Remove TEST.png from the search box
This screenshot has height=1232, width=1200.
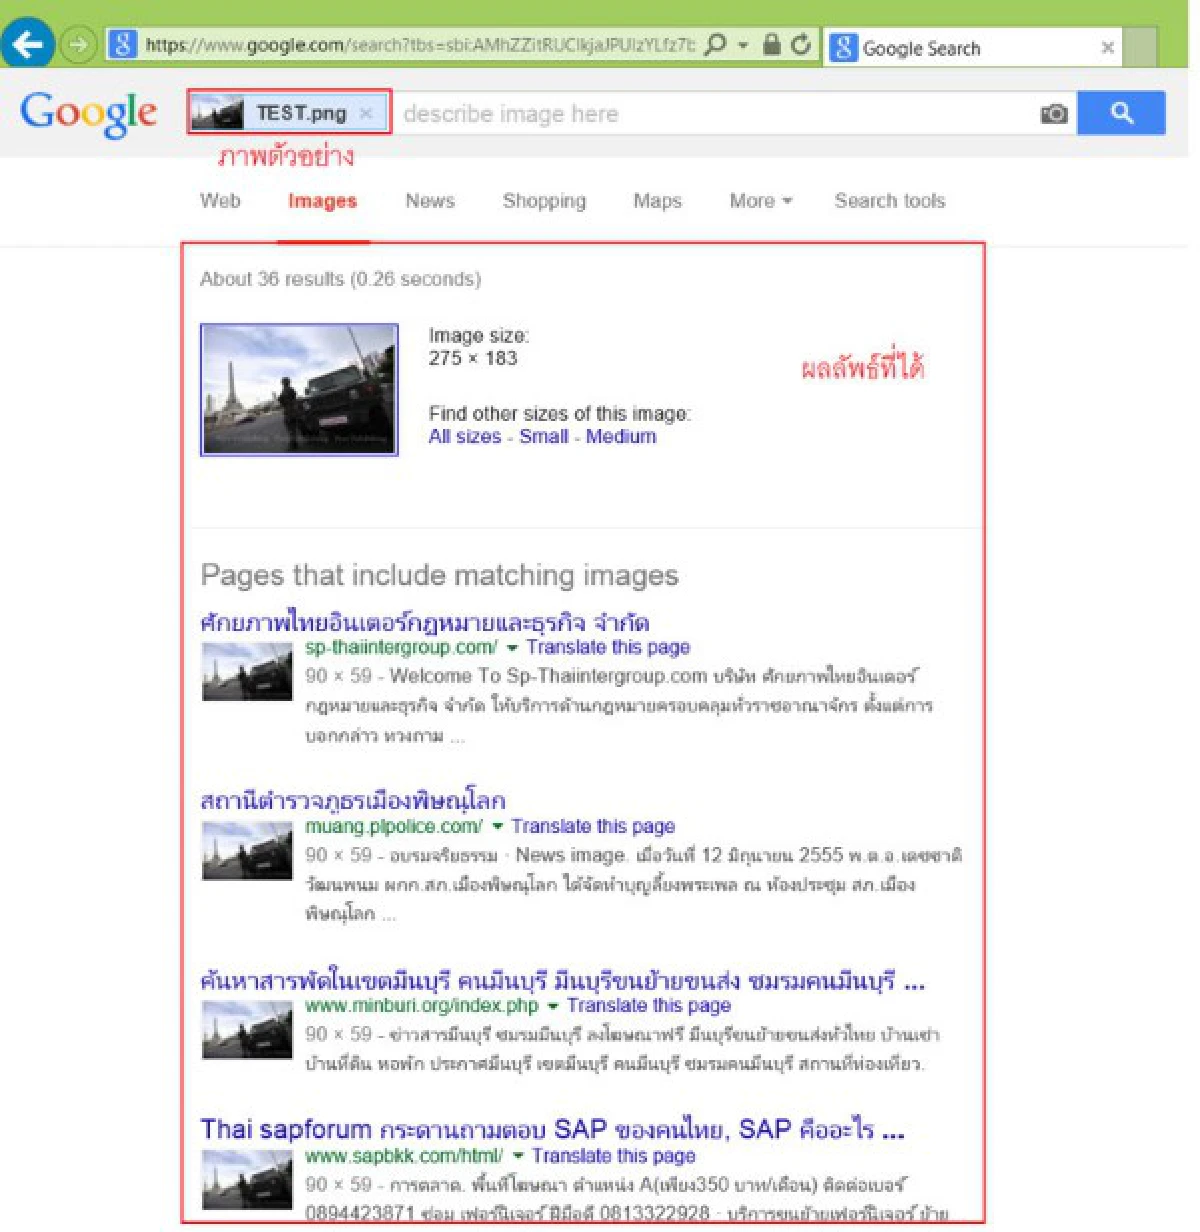[366, 114]
